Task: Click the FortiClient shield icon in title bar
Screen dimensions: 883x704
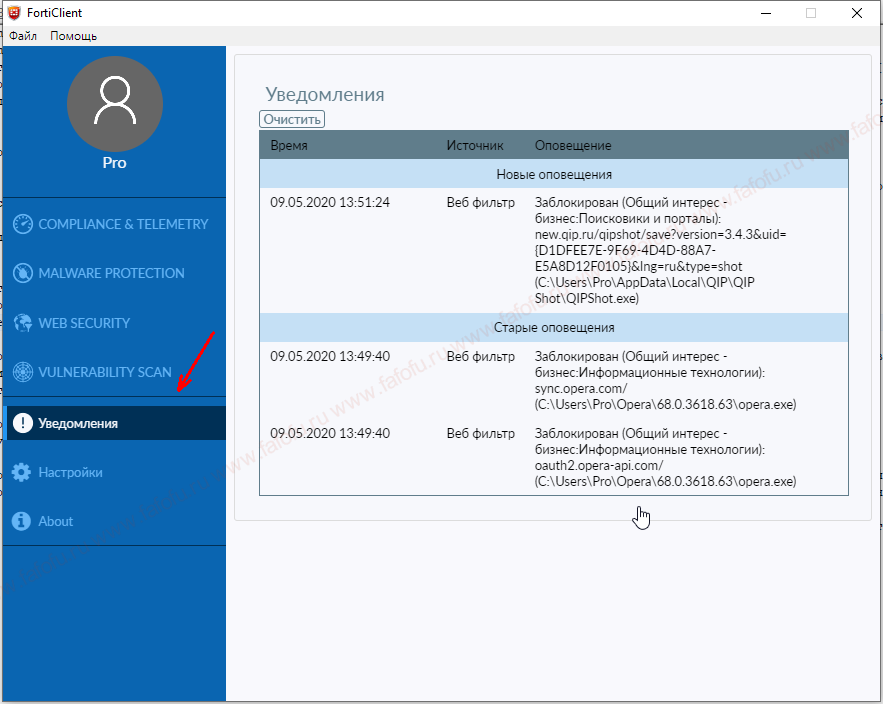Action: [14, 12]
